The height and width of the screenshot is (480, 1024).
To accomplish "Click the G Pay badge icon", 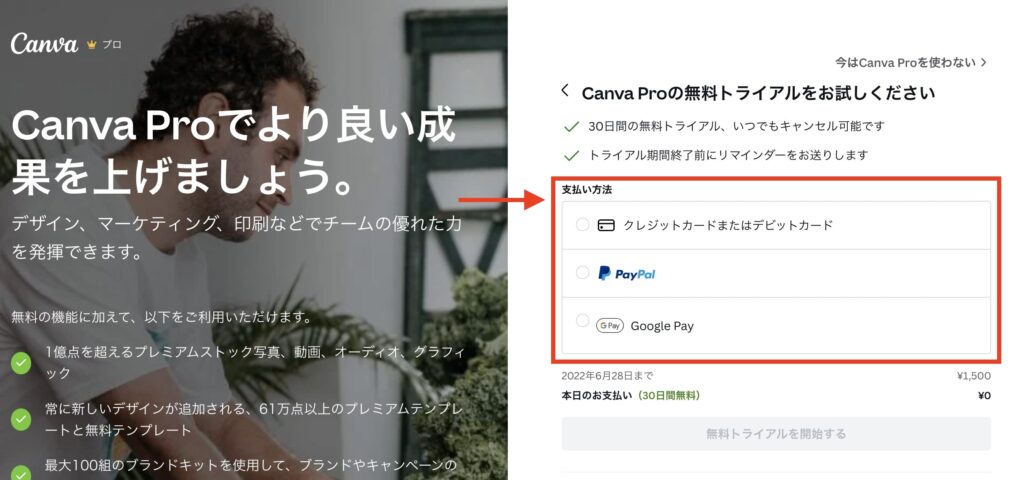I will coord(610,325).
